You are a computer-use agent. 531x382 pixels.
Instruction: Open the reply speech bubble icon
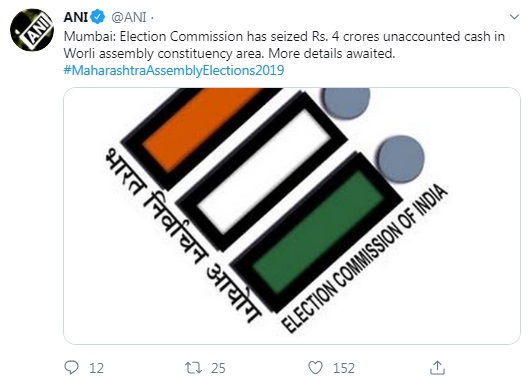[x=71, y=367]
